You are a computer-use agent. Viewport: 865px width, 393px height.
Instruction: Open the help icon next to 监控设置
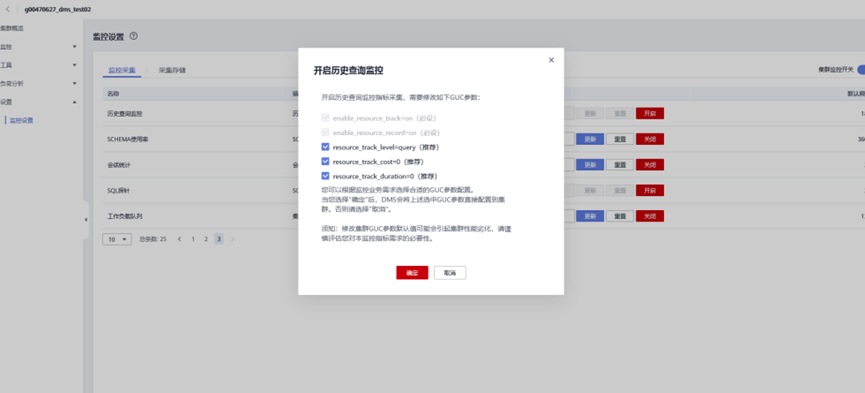pos(134,36)
